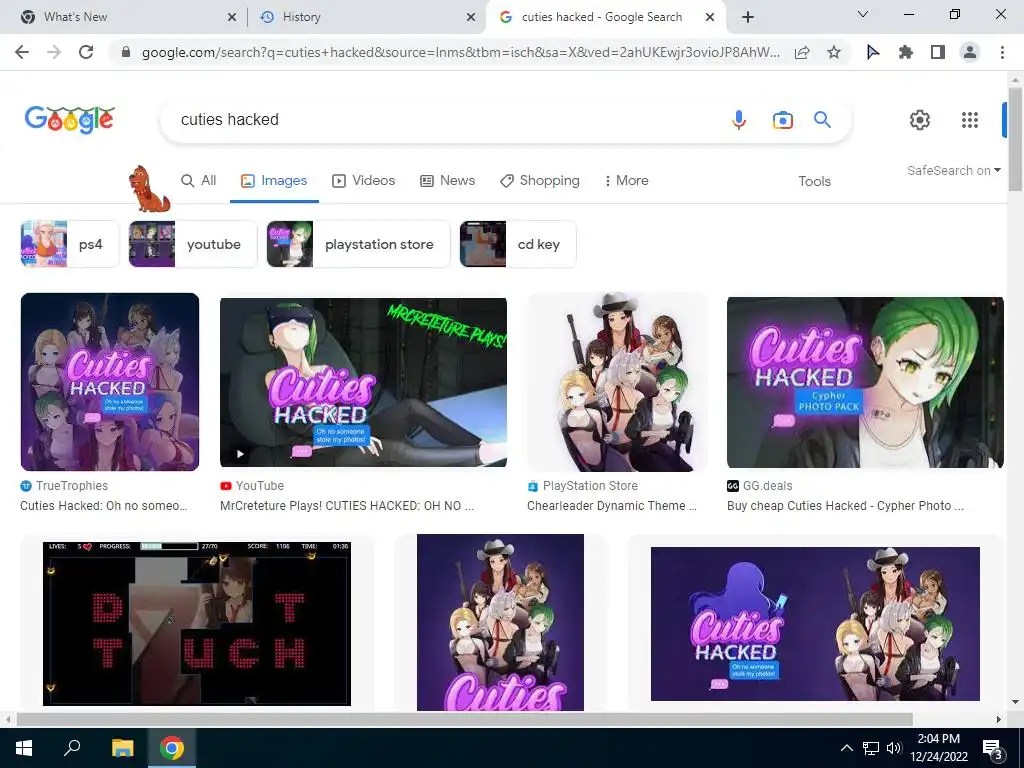Bookmark this page with the star icon

pos(834,52)
